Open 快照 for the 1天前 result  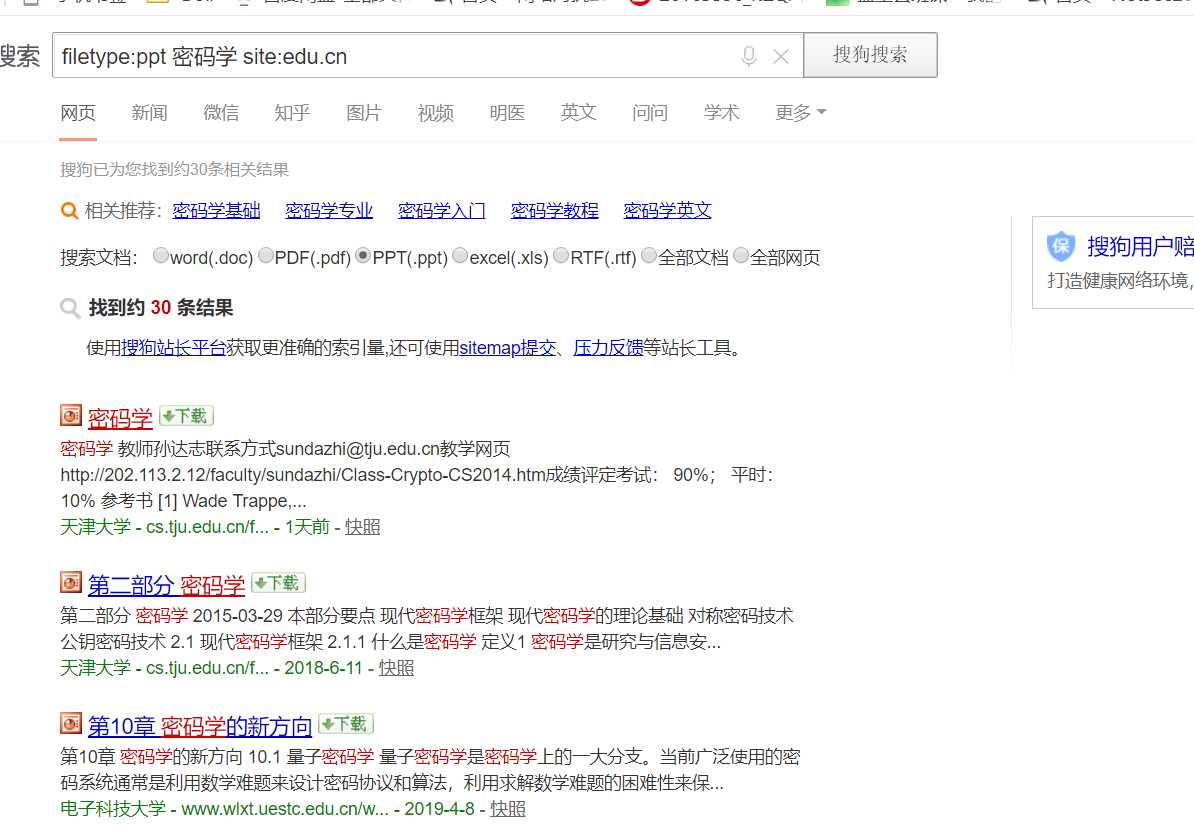tap(362, 527)
